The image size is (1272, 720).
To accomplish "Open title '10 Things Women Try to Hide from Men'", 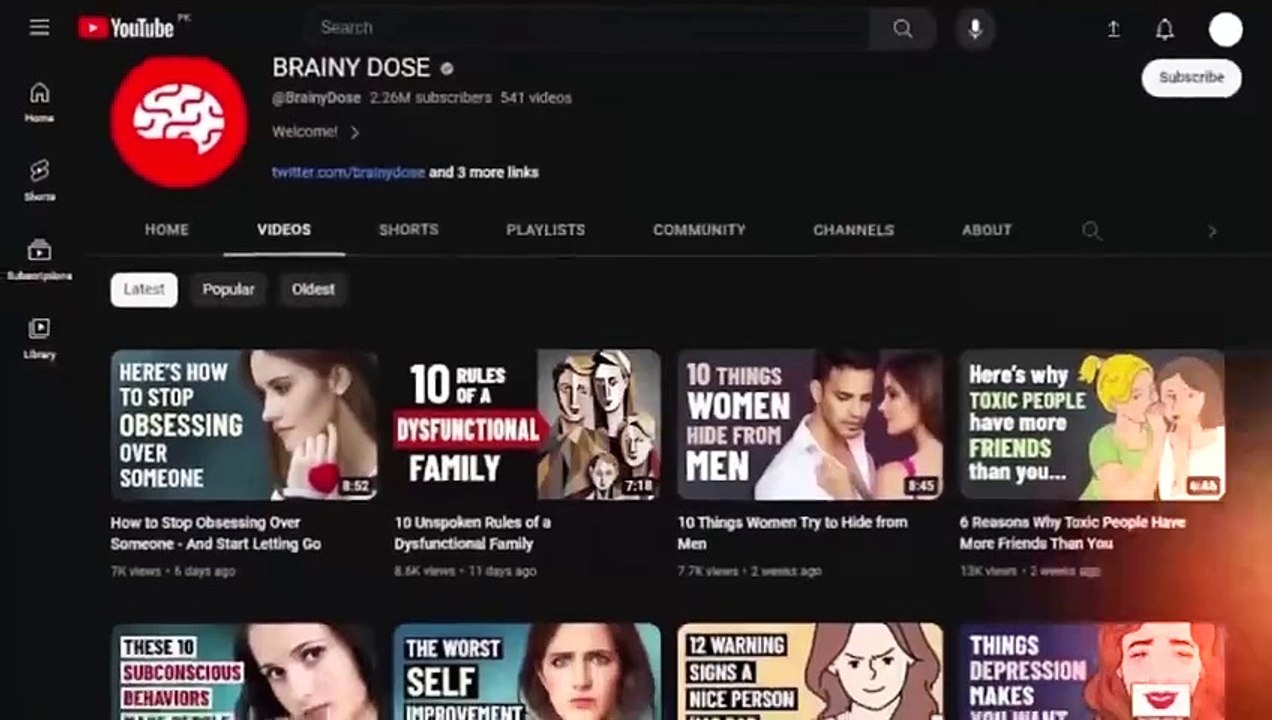I will [792, 533].
